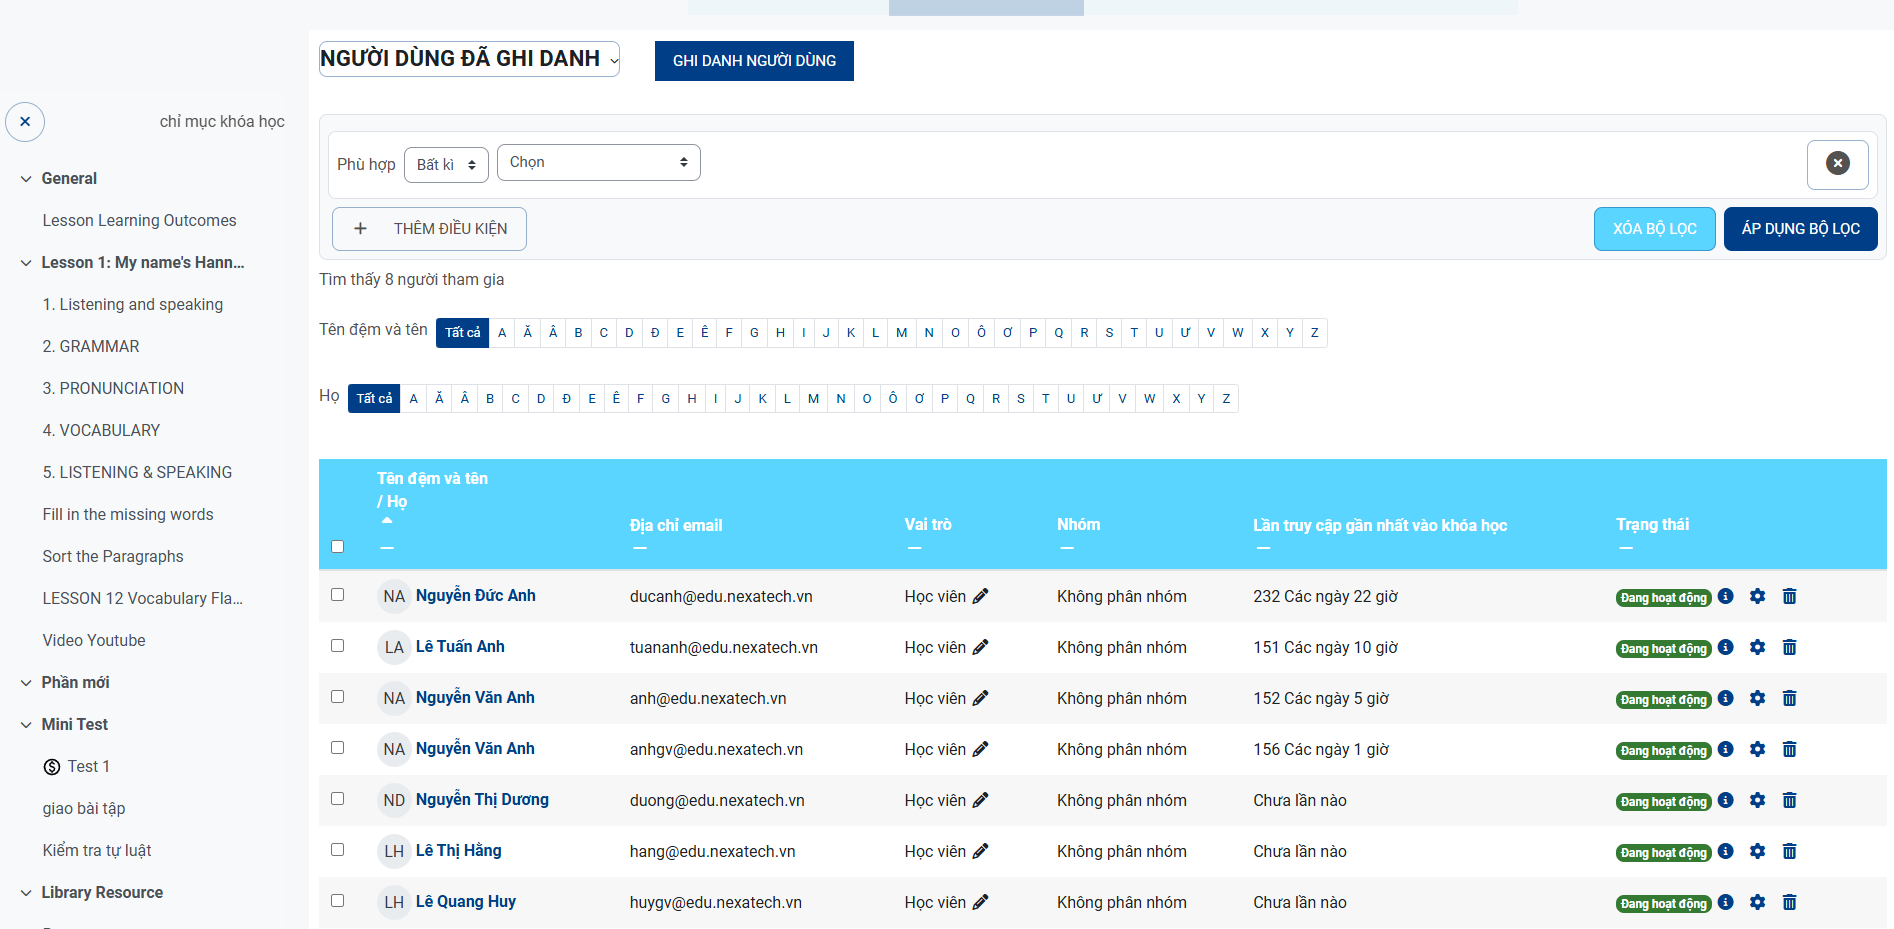
Task: Open gear settings for ducanh@edu.nexatech.vn enrolment
Action: [x=1757, y=596]
